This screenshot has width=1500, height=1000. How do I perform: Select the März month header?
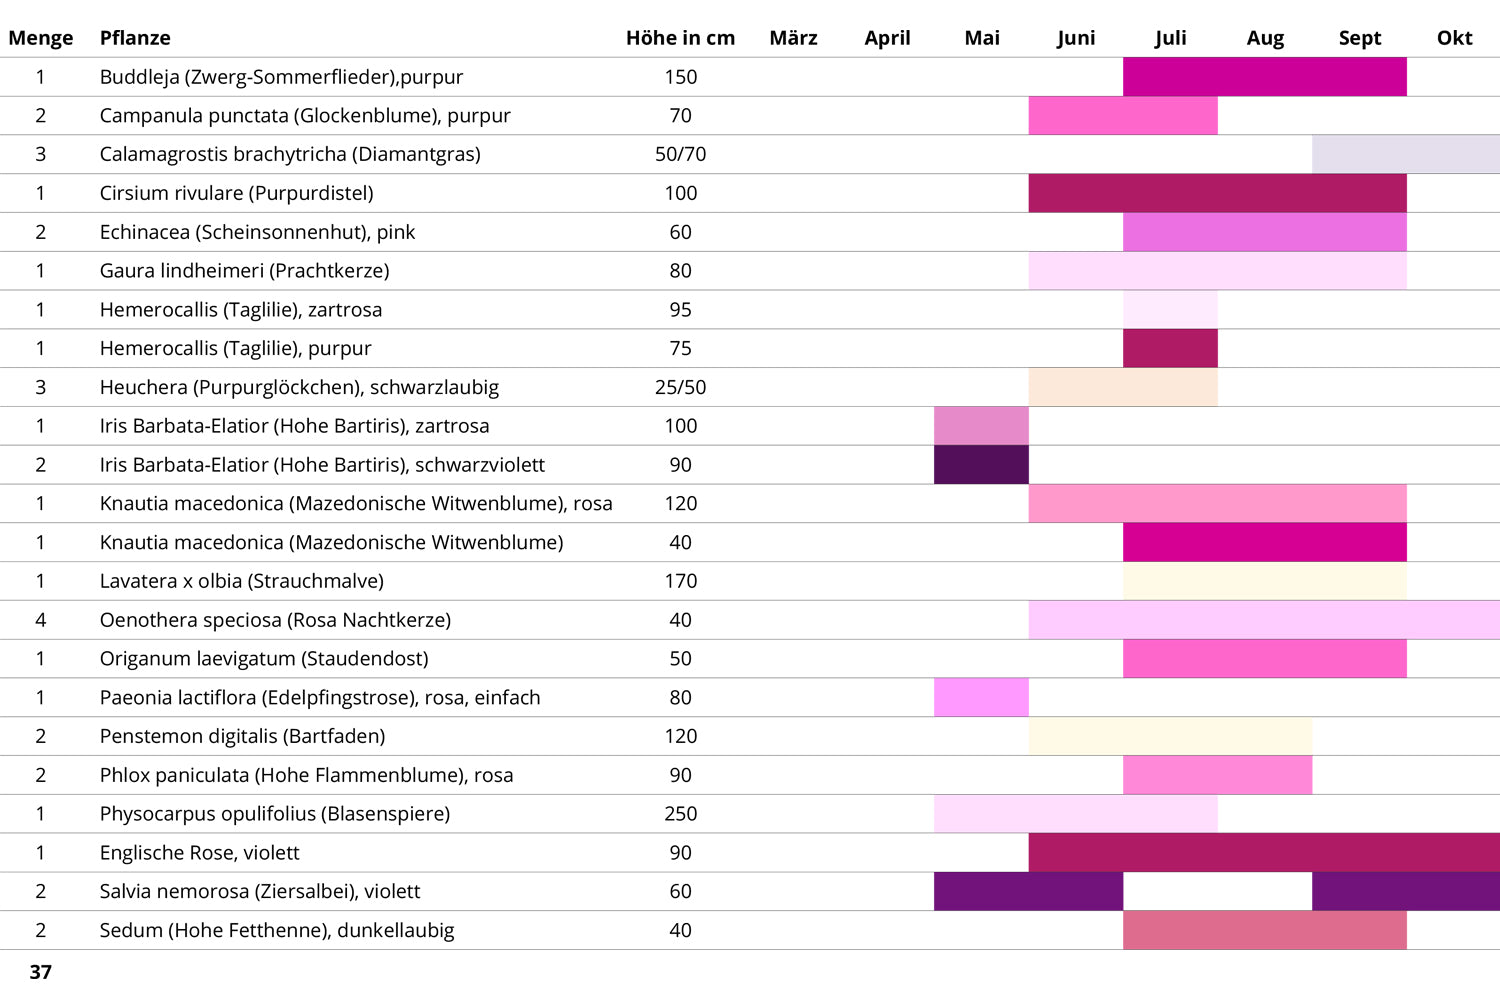pos(793,38)
